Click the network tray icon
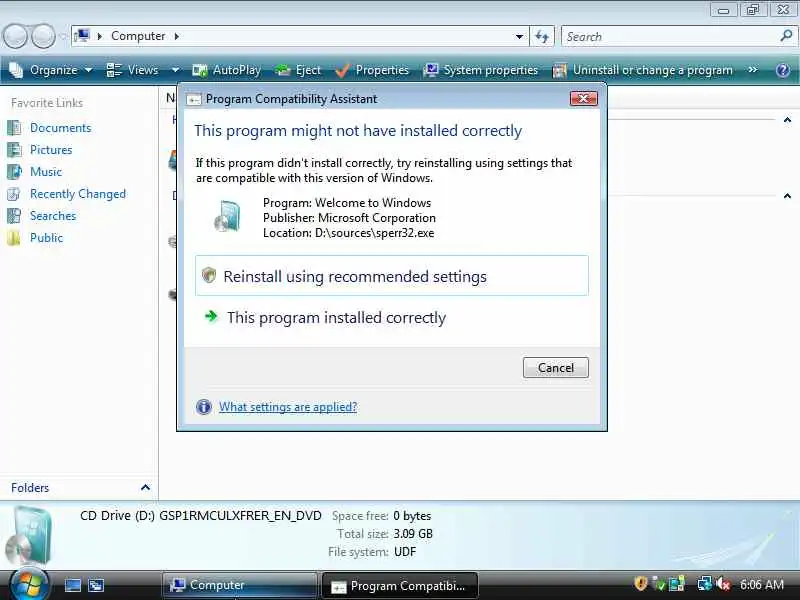The image size is (800, 600). [x=705, y=583]
